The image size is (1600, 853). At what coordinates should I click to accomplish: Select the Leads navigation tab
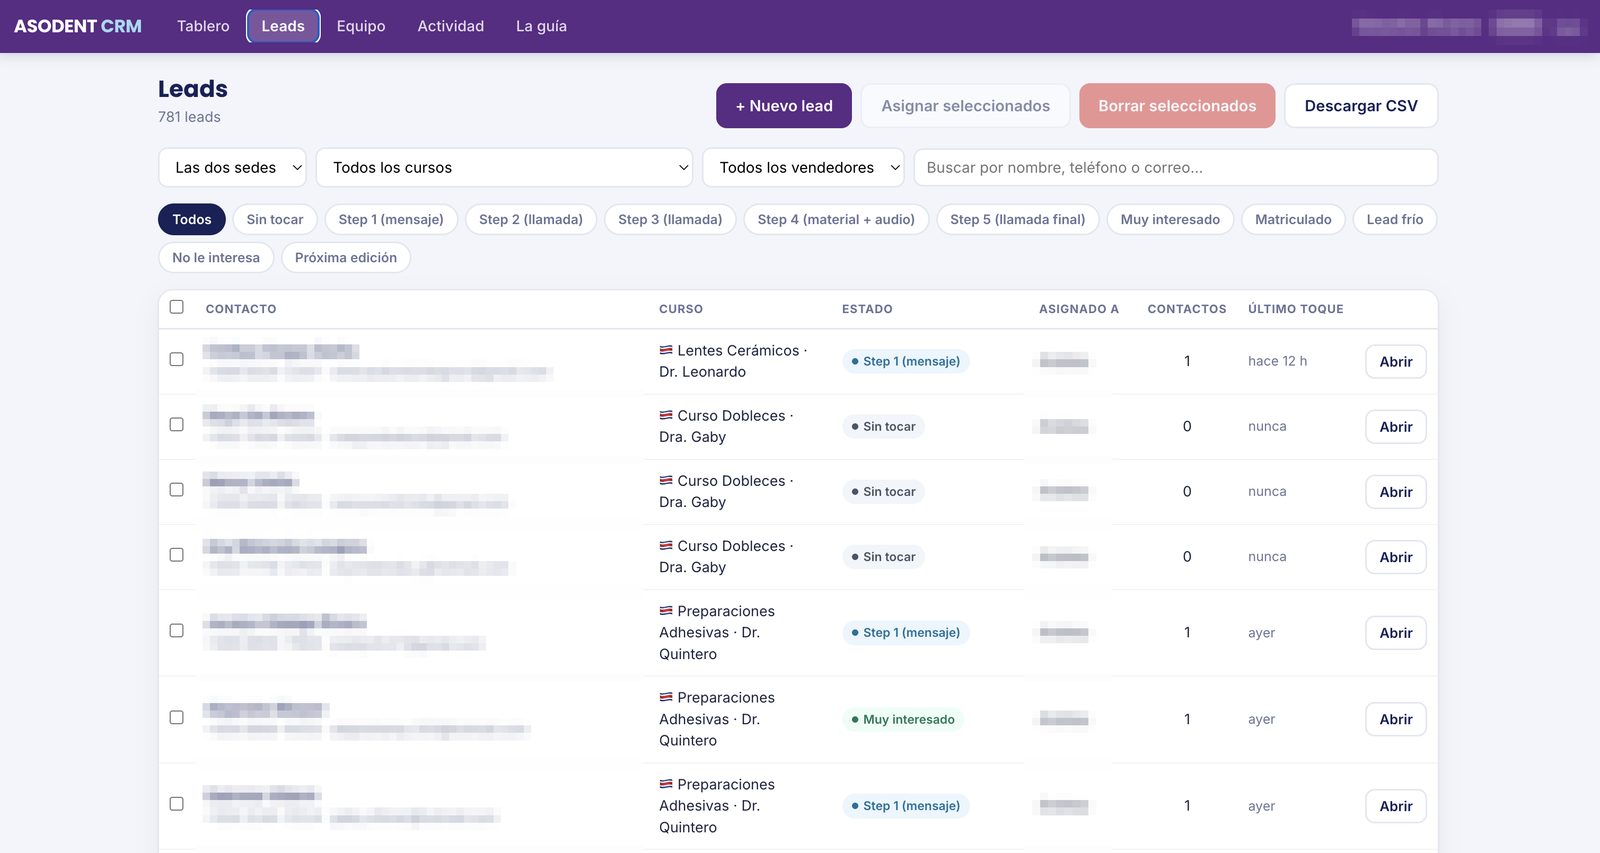pos(283,26)
